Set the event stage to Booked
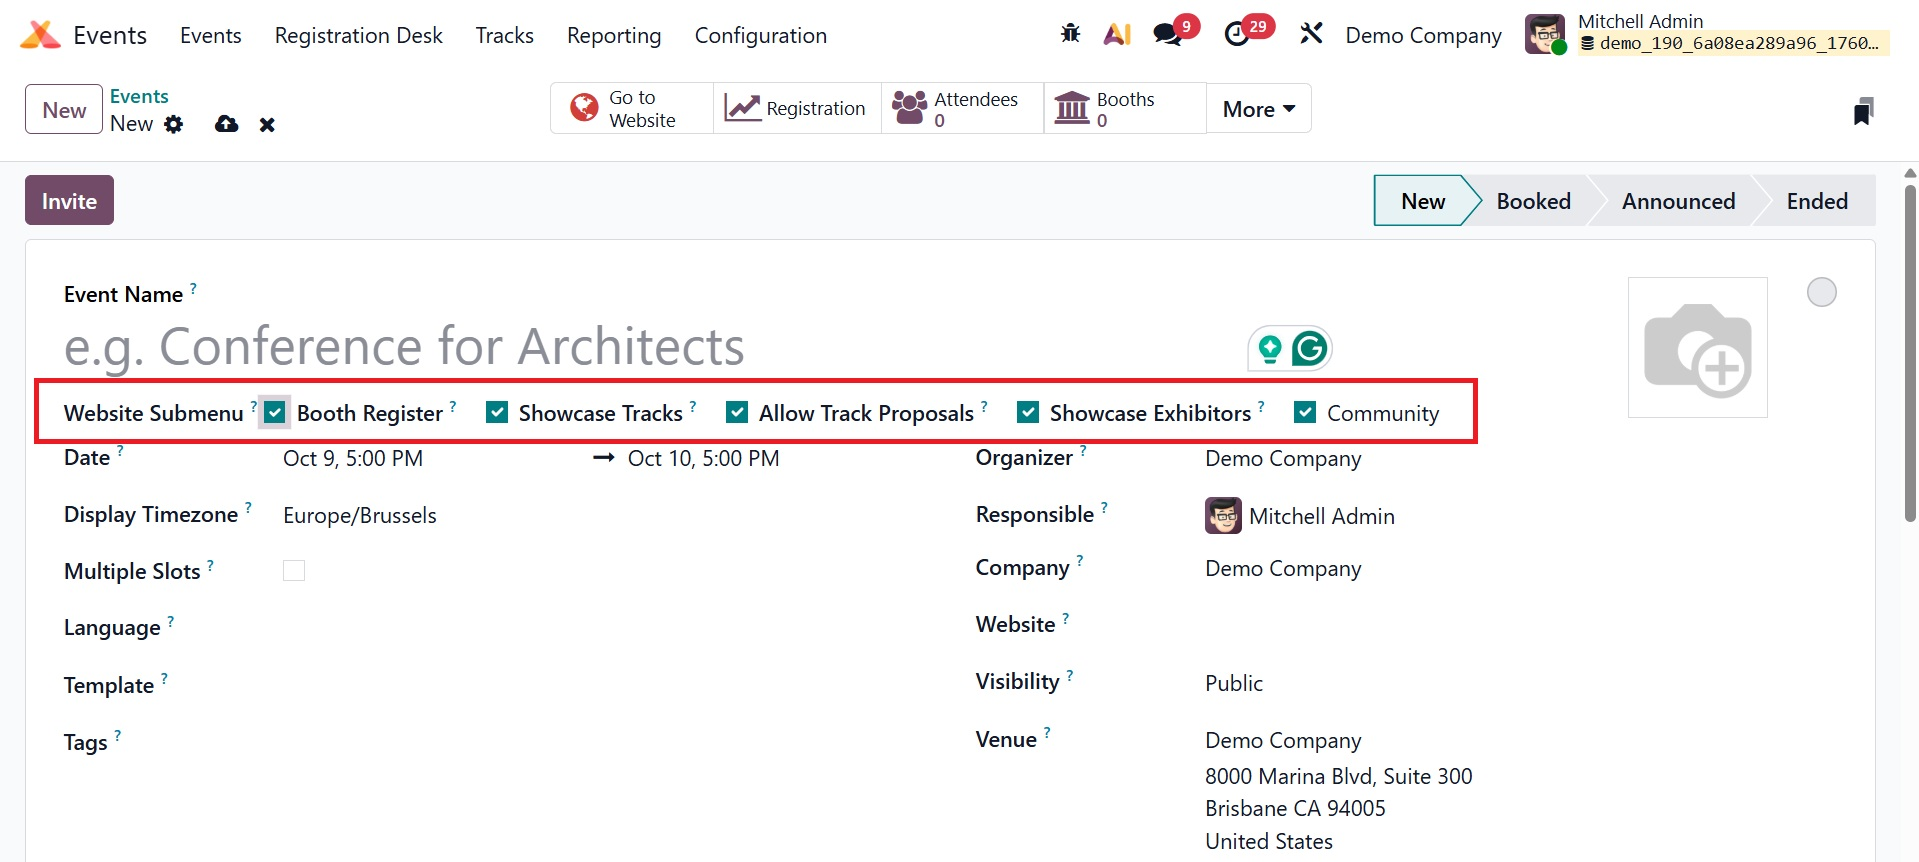 tap(1532, 201)
